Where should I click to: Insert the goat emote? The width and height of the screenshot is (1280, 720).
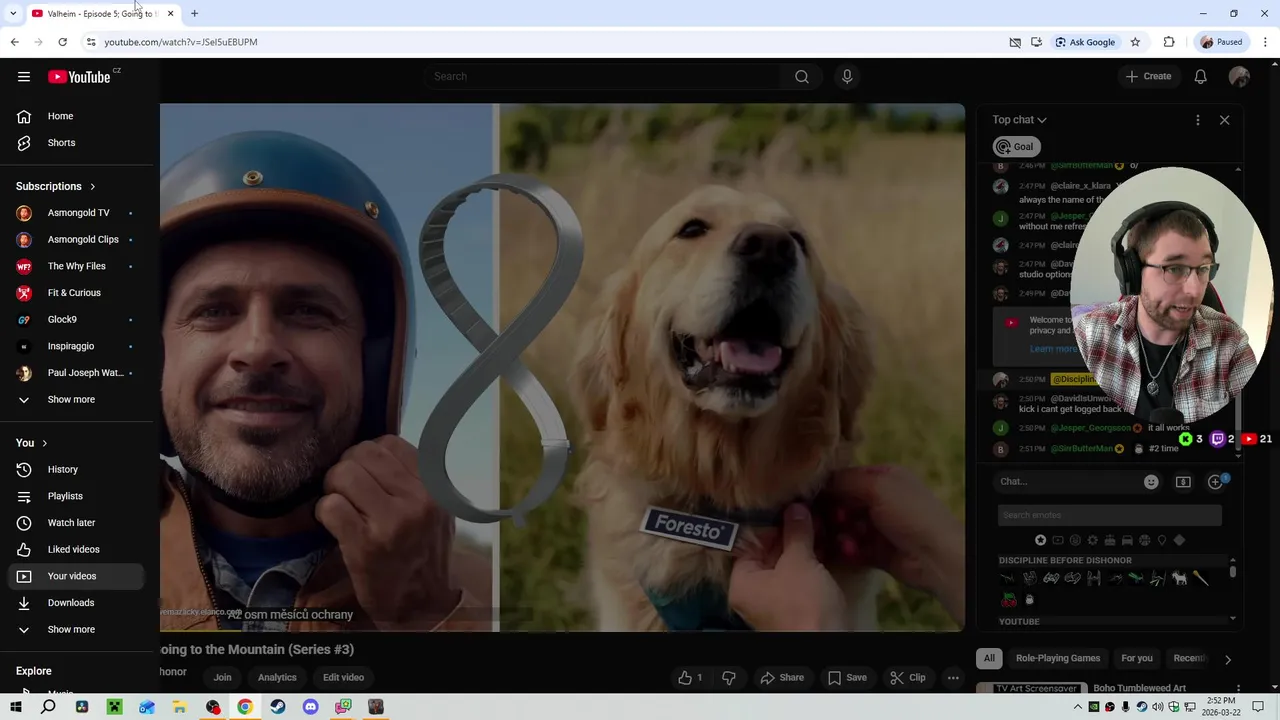1179,578
